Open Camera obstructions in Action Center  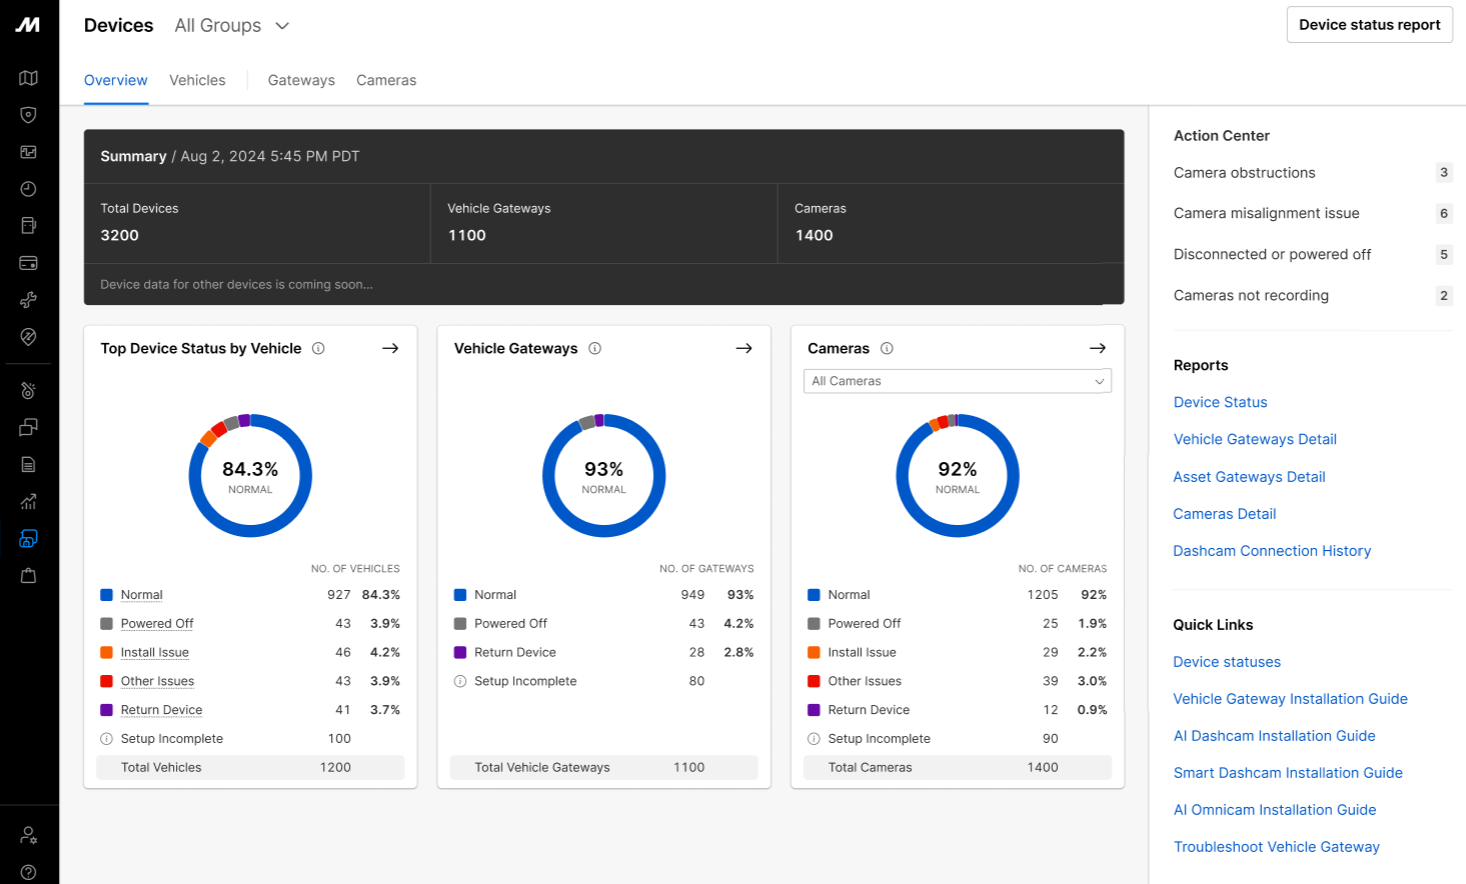point(1244,173)
